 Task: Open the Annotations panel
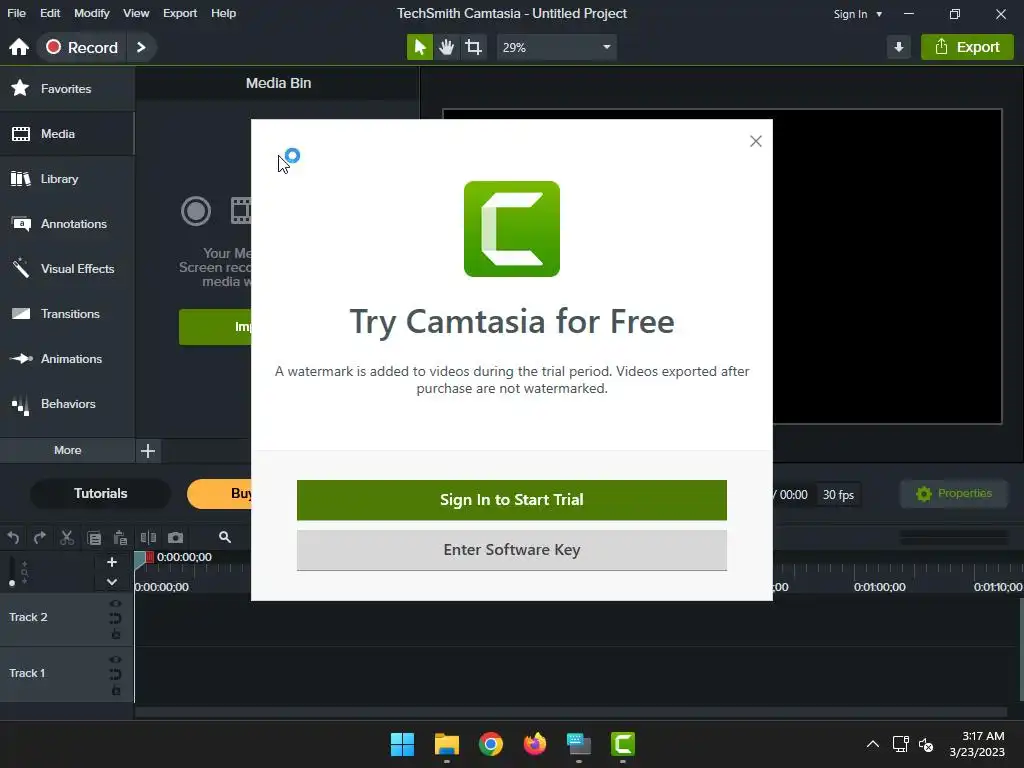point(67,223)
